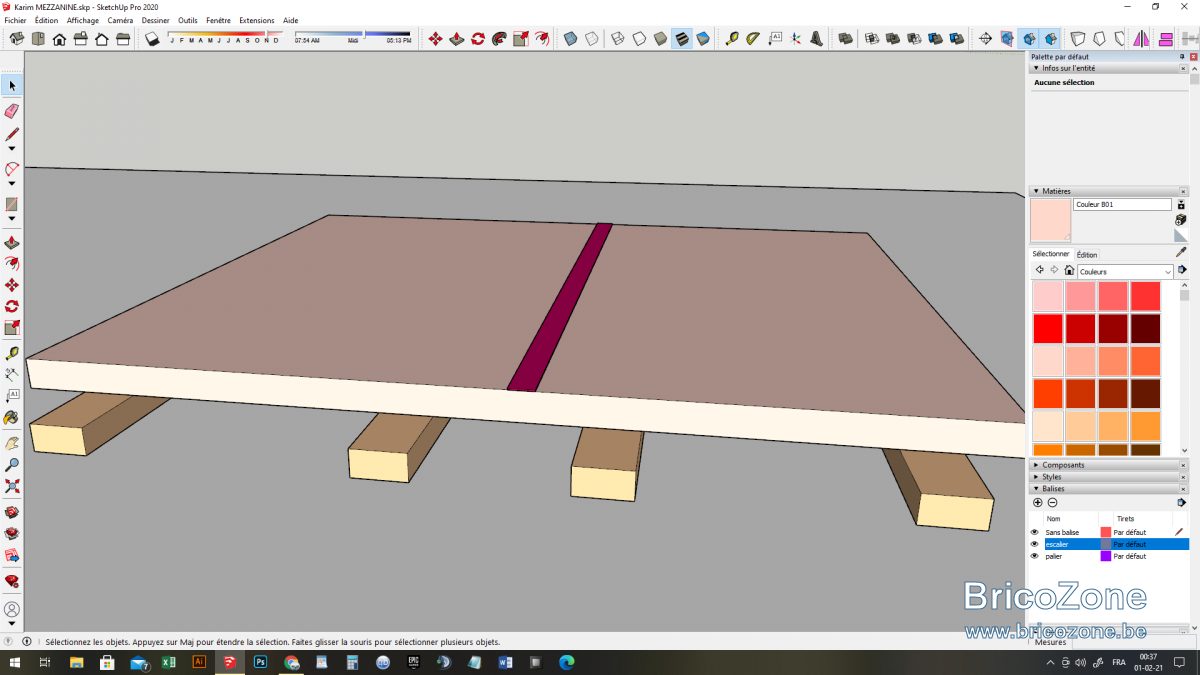This screenshot has height=675, width=1200.
Task: Click the Rotate tool in top toolbar
Action: pyautogui.click(x=478, y=39)
